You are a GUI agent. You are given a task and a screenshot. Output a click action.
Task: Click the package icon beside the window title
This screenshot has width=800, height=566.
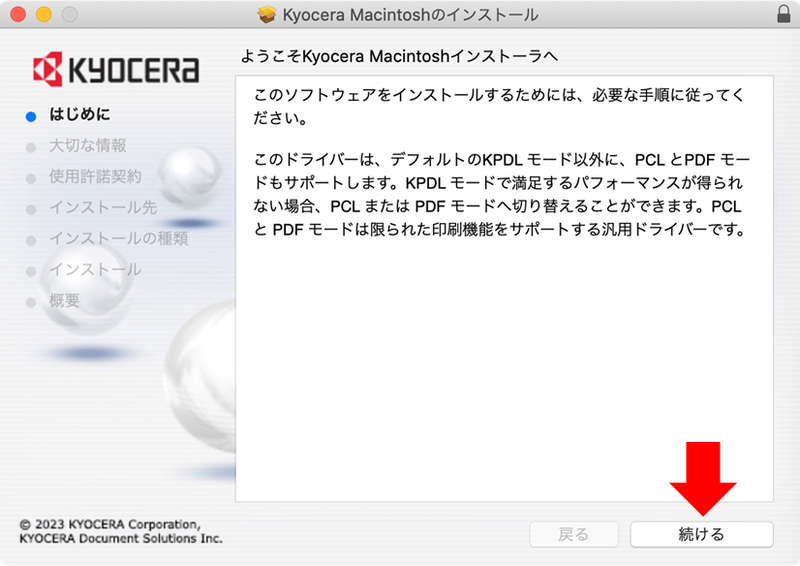click(x=267, y=14)
